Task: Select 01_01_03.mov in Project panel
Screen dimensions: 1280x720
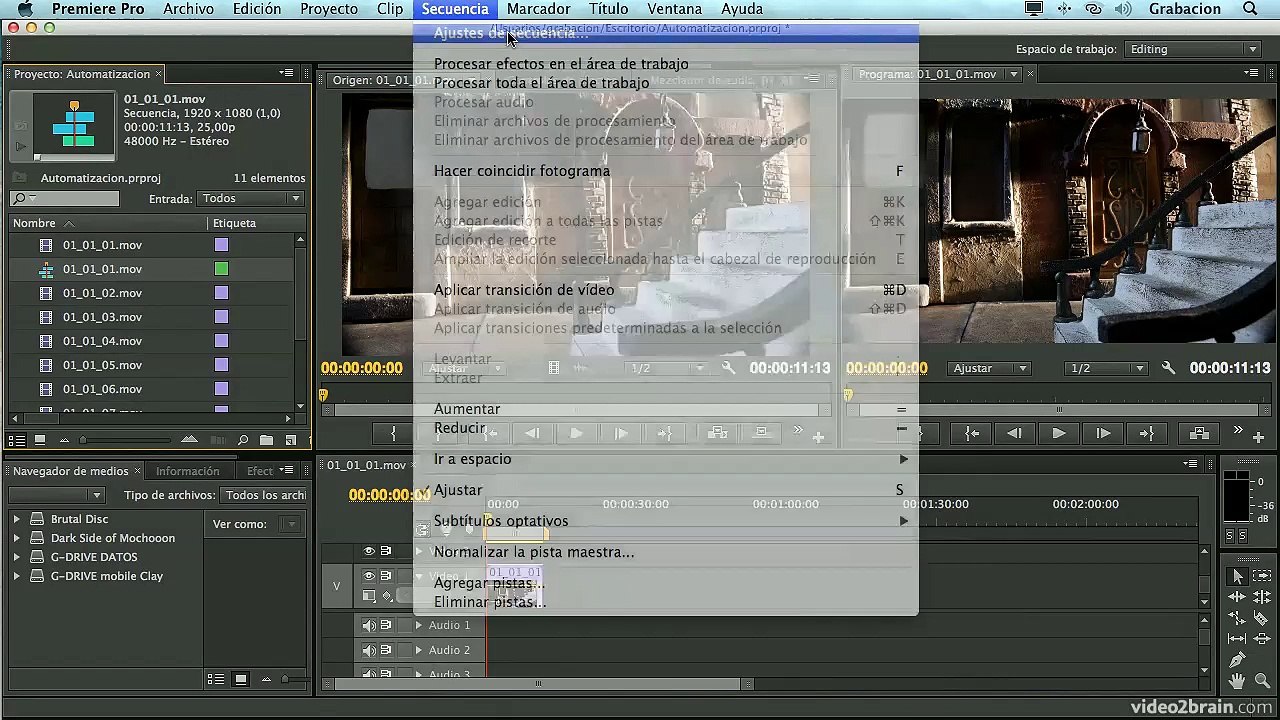Action: 102,317
